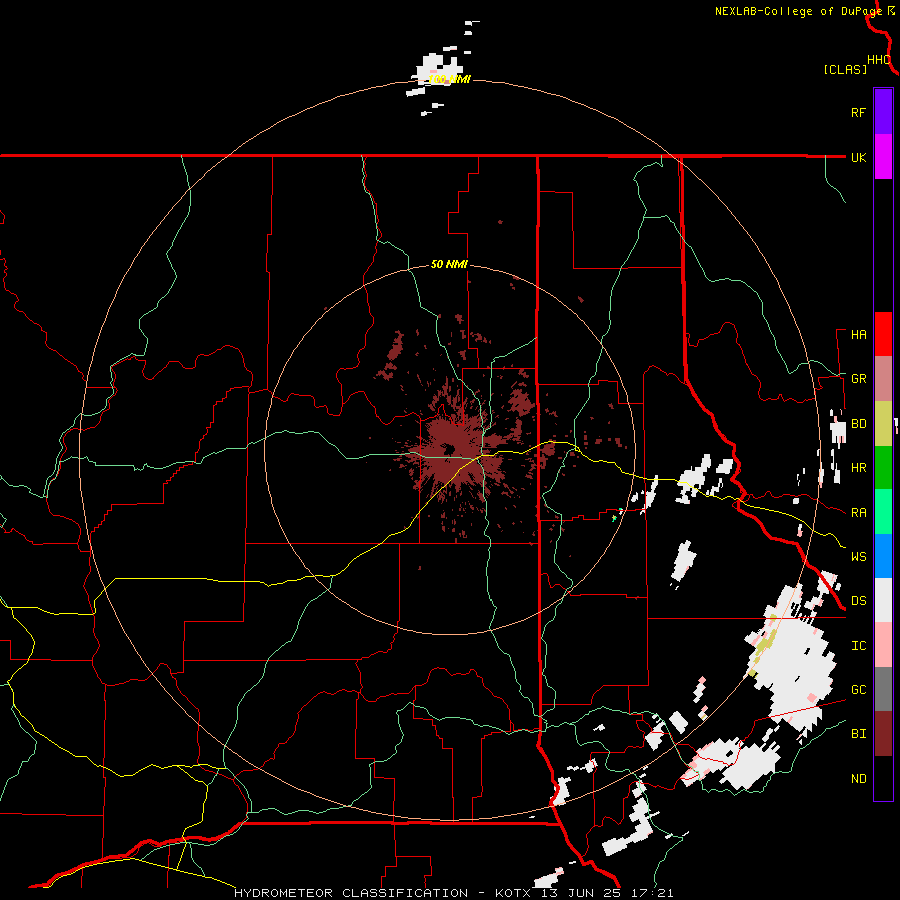Click the 'BI' legend label

point(858,734)
